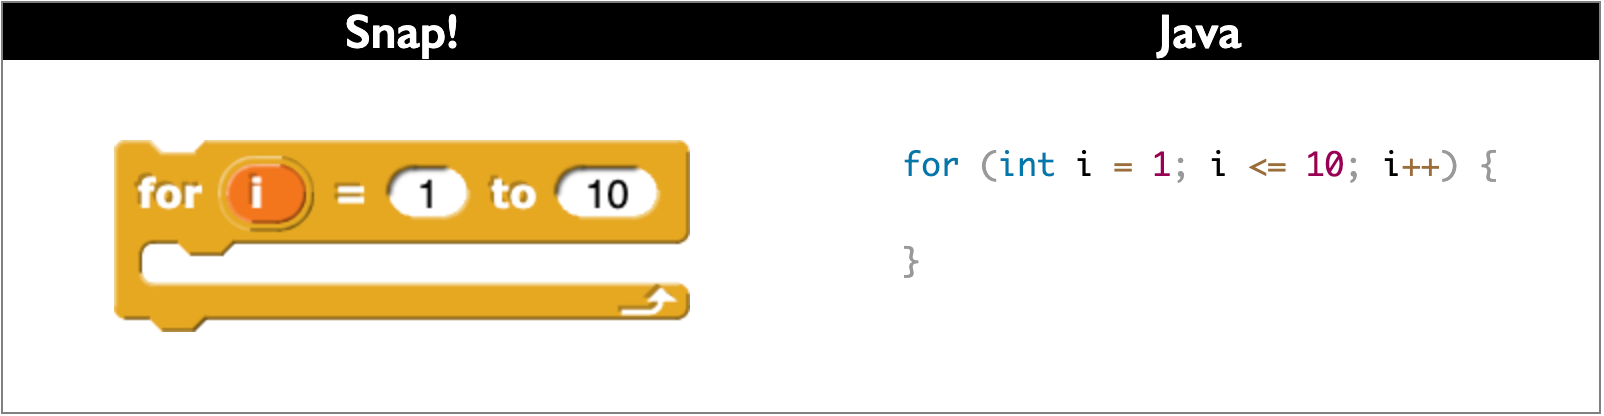Click the "to" label on the Snap! block
The height and width of the screenshot is (416, 1604).
click(512, 194)
